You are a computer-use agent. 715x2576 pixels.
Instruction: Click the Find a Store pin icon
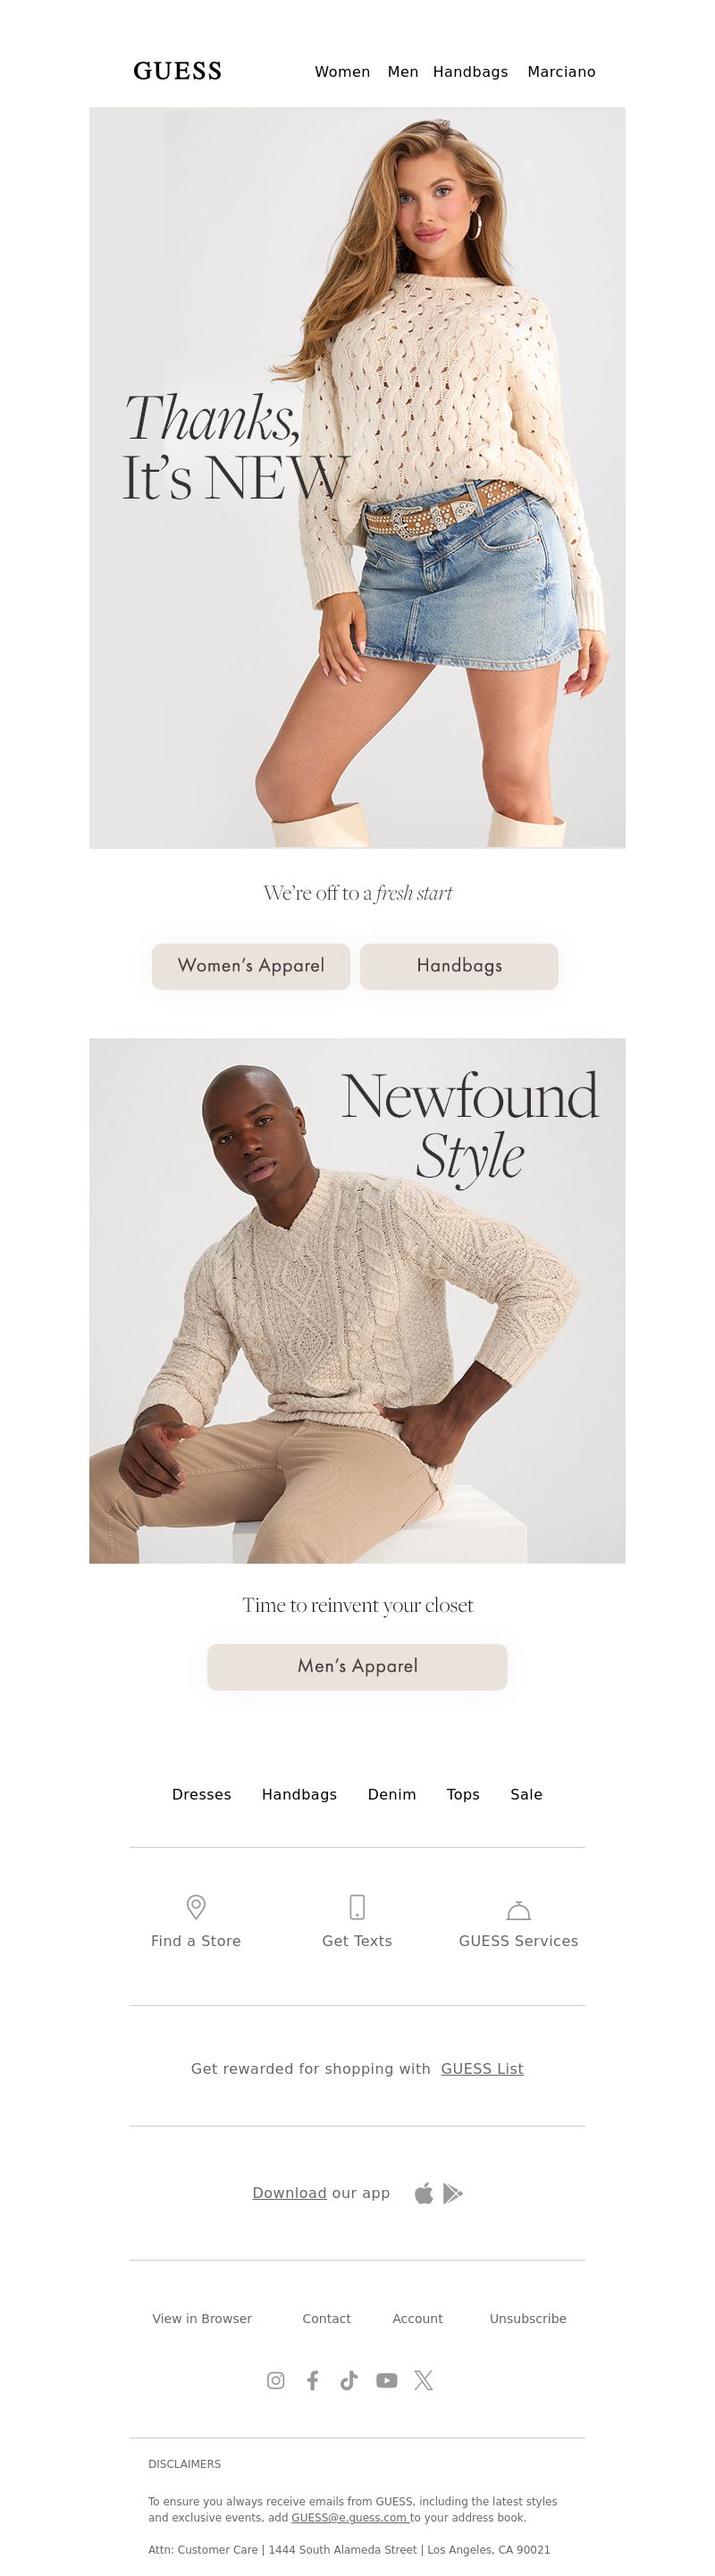point(196,1907)
